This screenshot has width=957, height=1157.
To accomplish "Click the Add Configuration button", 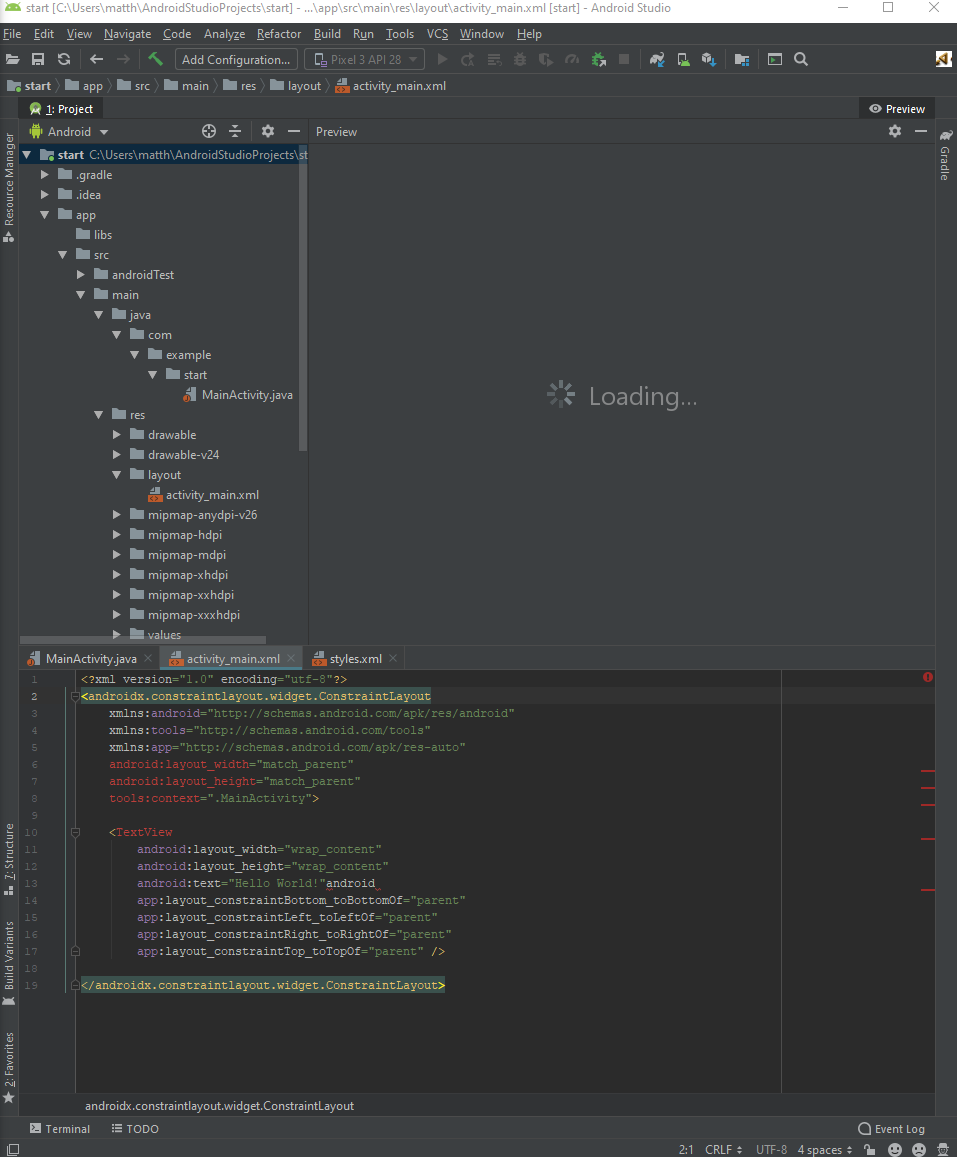I will (x=237, y=60).
